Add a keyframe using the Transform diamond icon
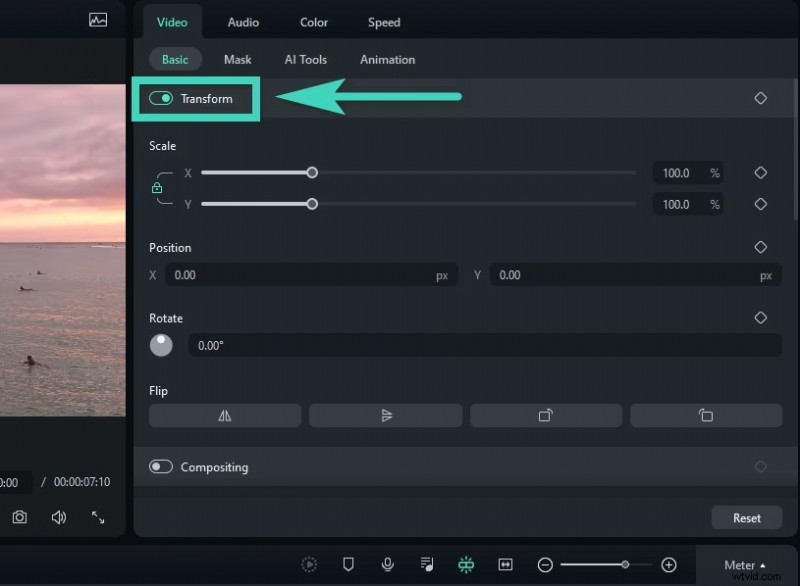Viewport: 800px width, 586px height. point(760,98)
